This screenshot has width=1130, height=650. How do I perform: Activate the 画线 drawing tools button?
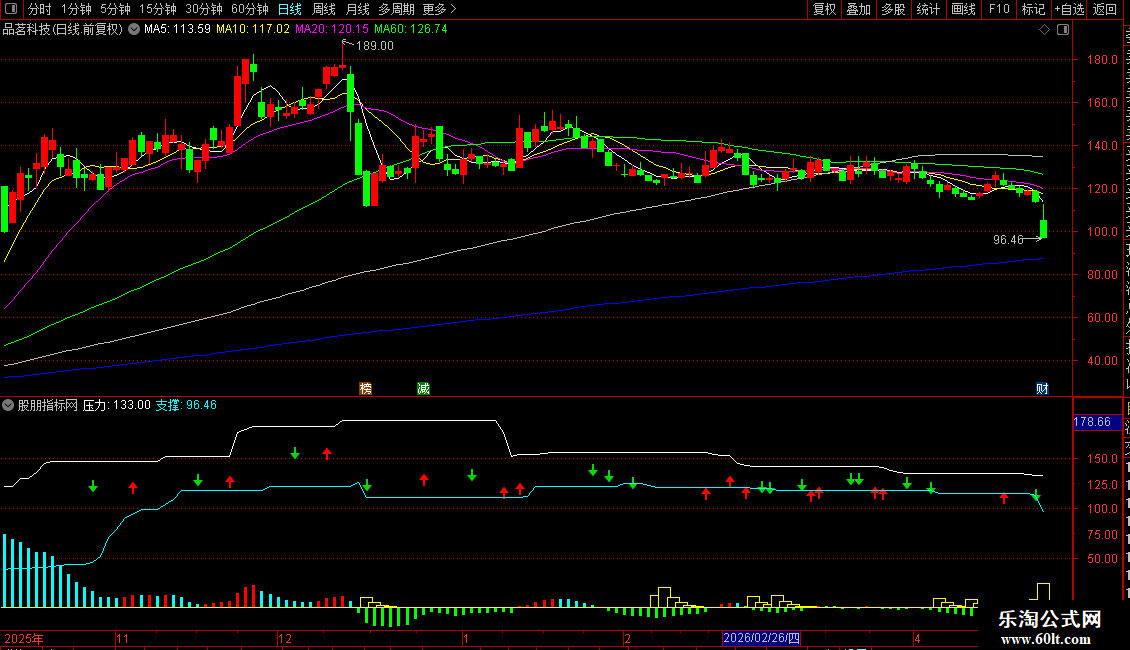coord(964,9)
